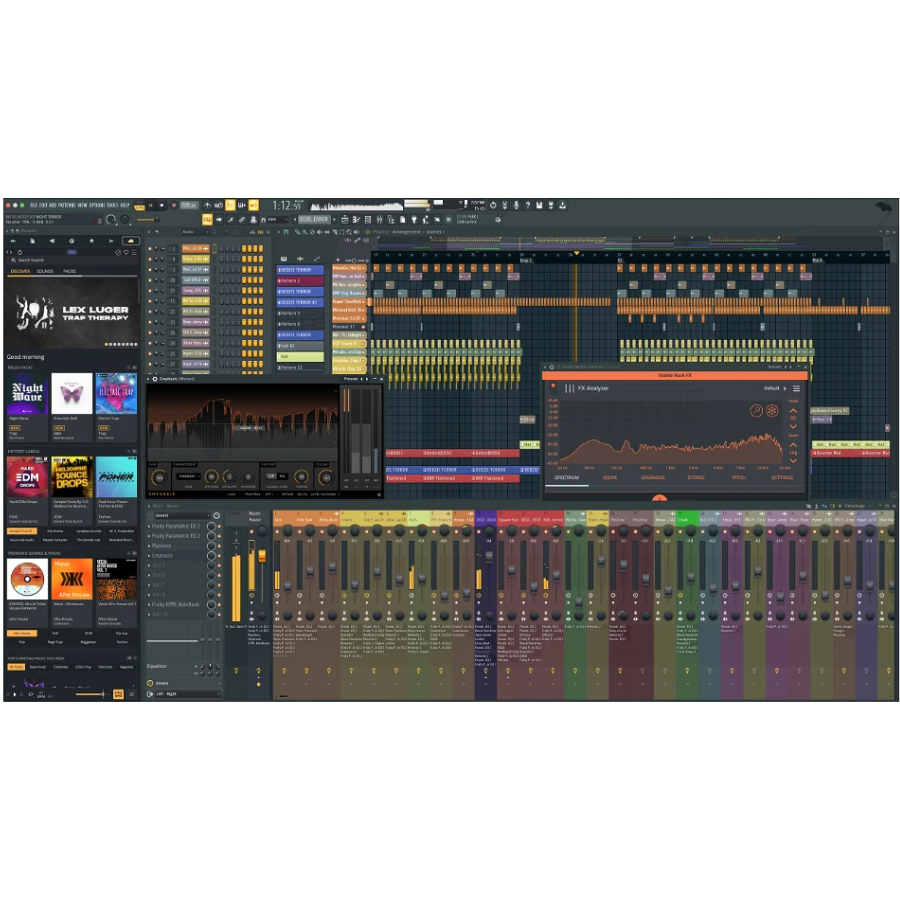Click the Techno genre filter button
Screen dimensions: 900x900
point(122,642)
